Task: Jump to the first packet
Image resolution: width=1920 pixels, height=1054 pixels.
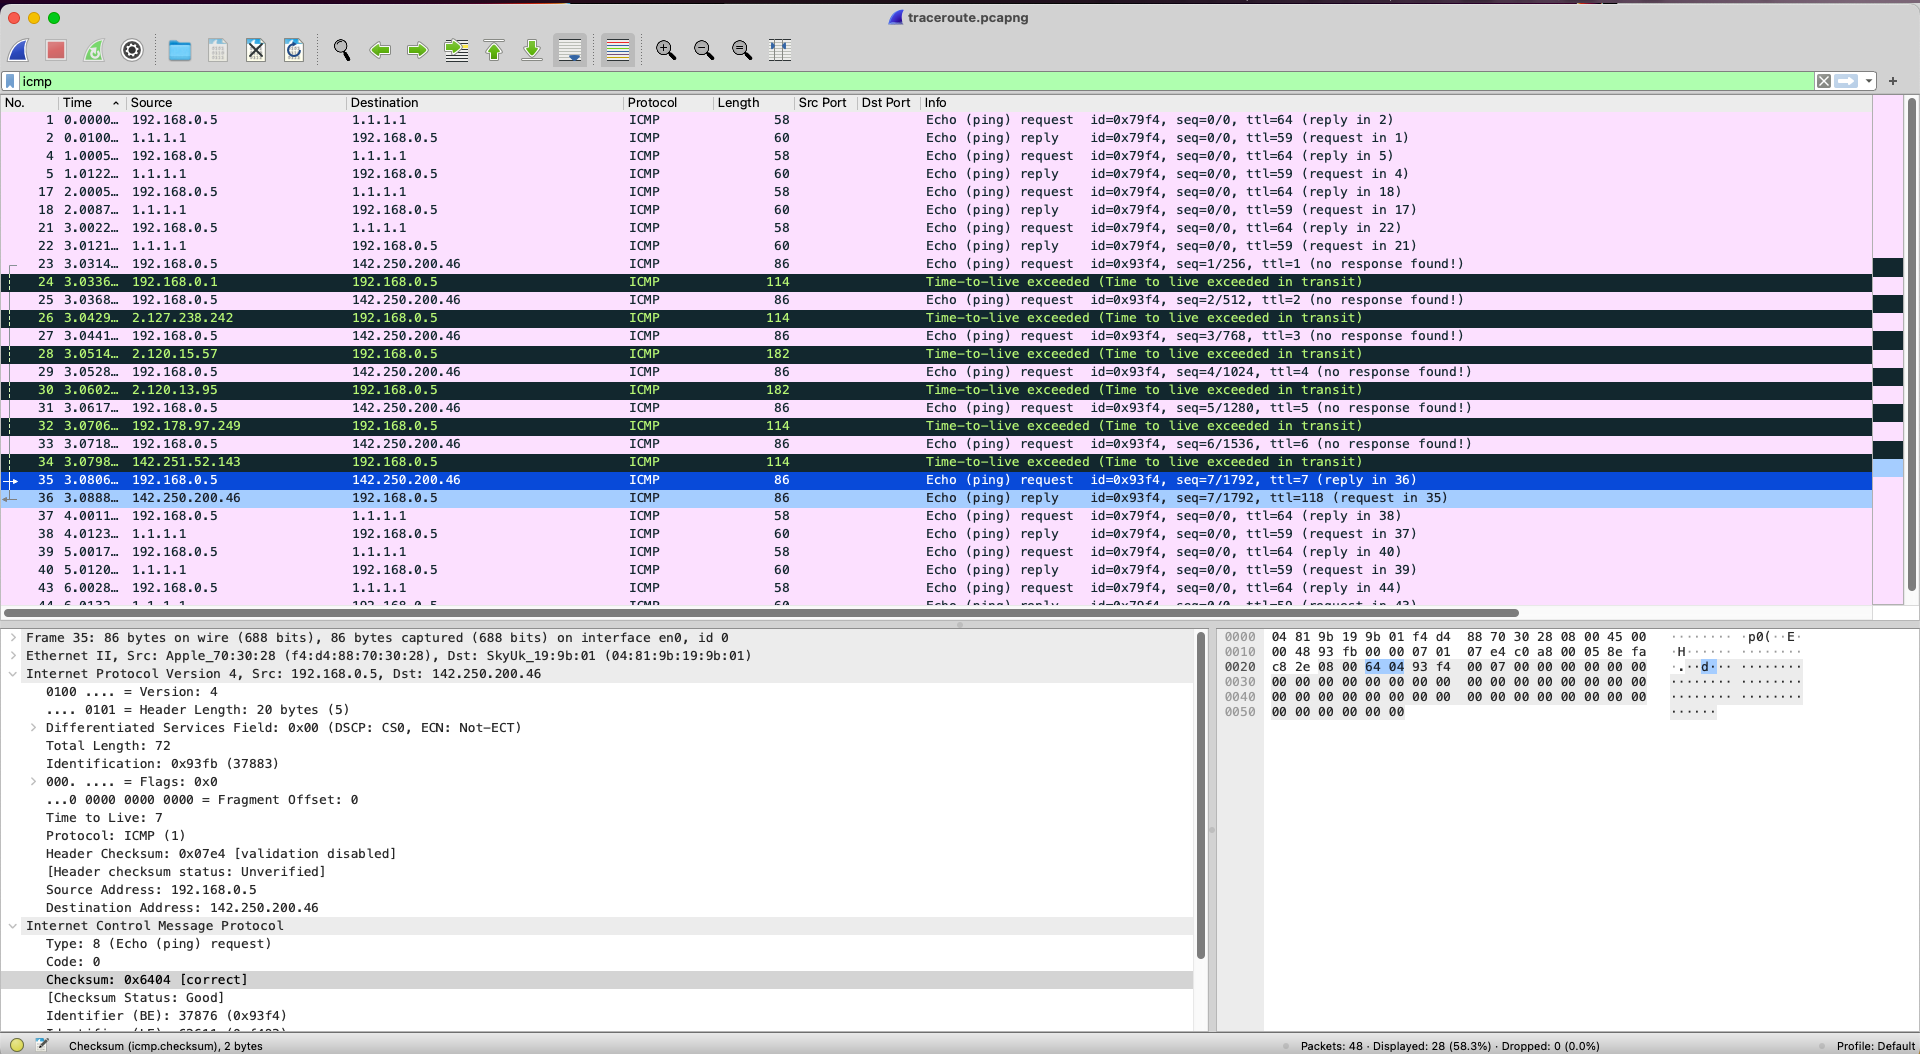Action: pos(494,50)
